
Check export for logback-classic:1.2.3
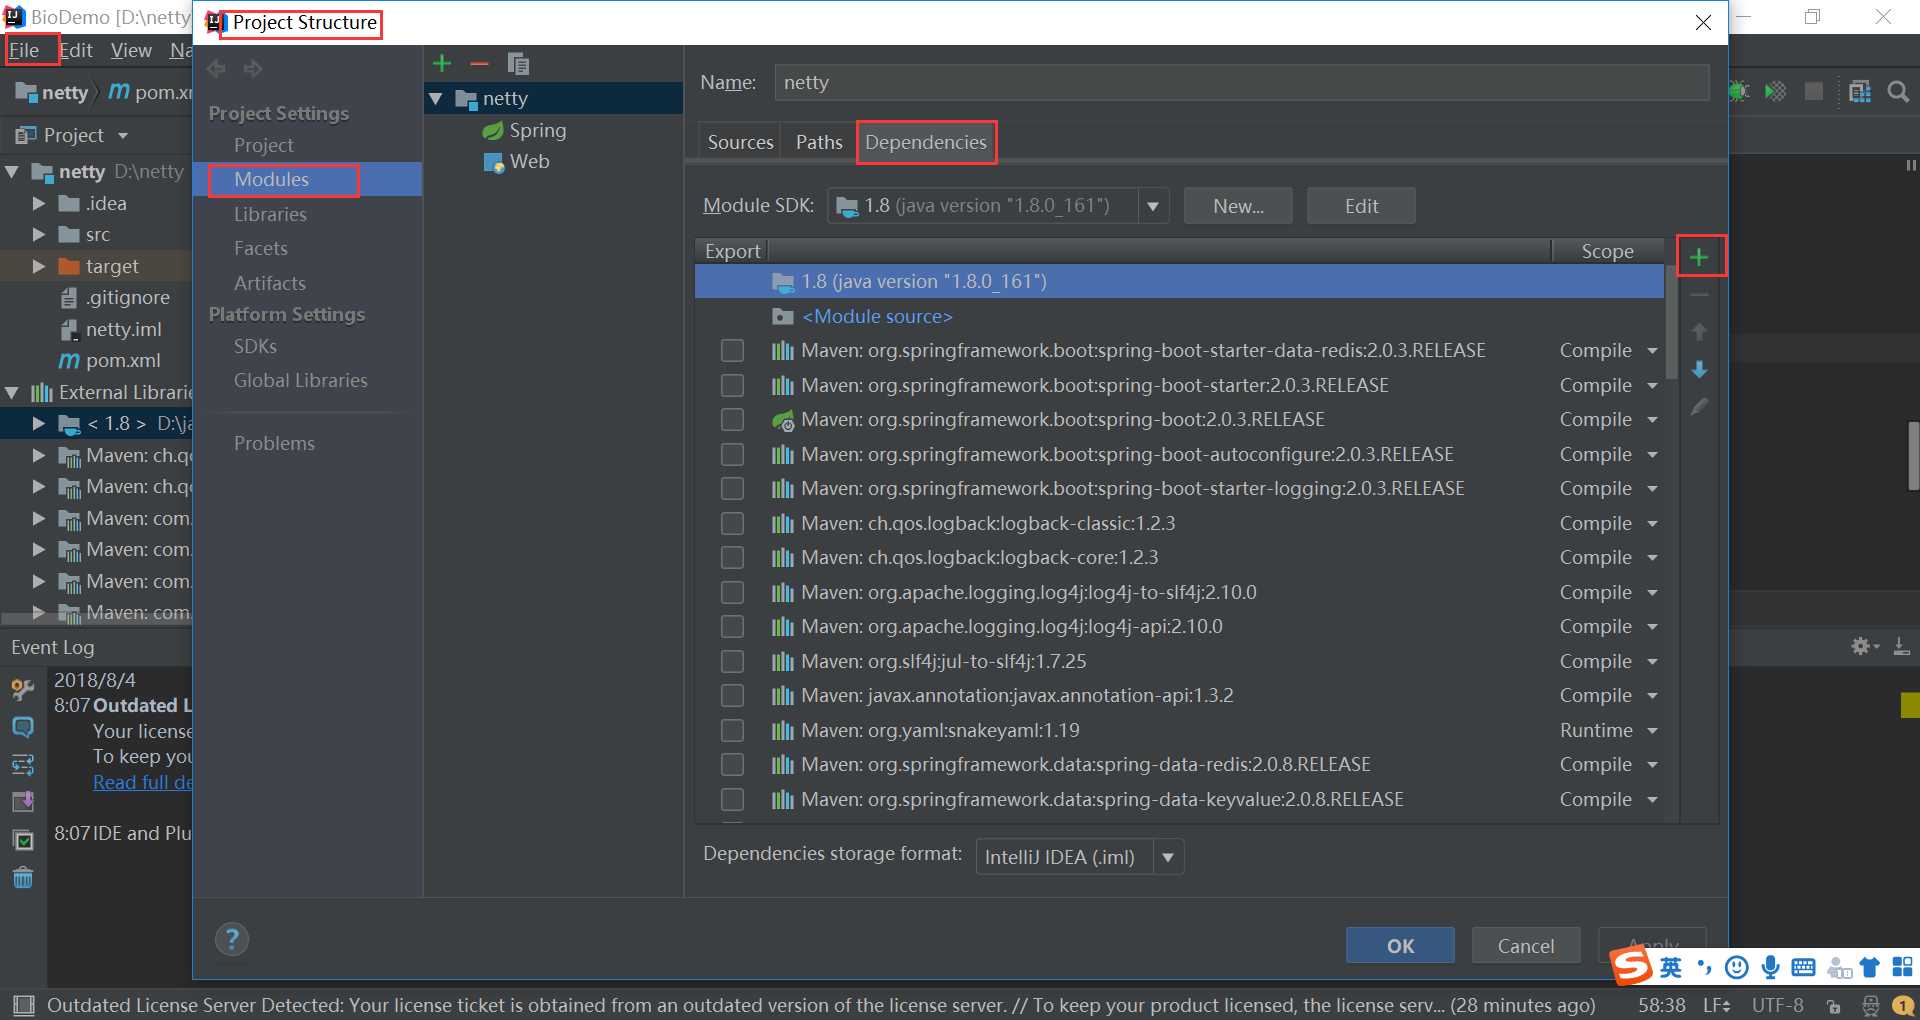(732, 523)
